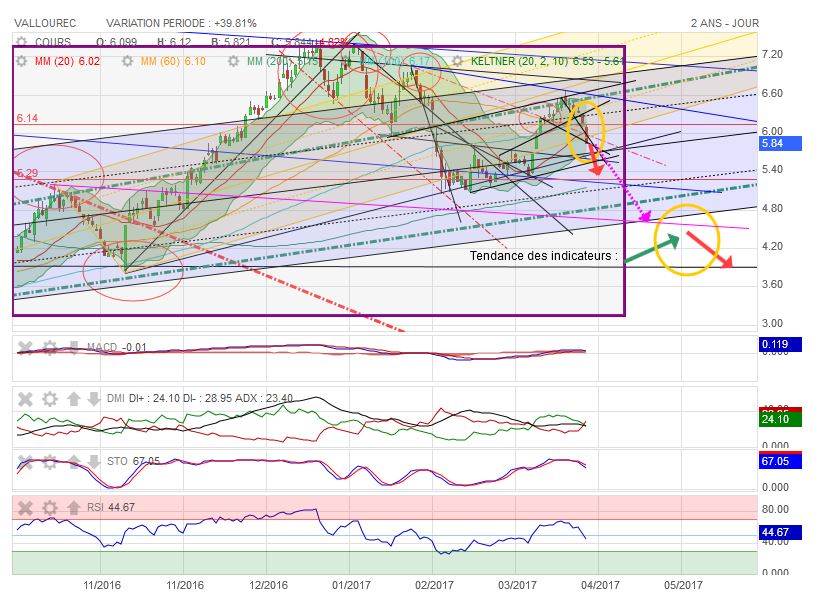Click the blue 44.67 RSI value tag
This screenshot has height=602, width=815.
[x=780, y=532]
